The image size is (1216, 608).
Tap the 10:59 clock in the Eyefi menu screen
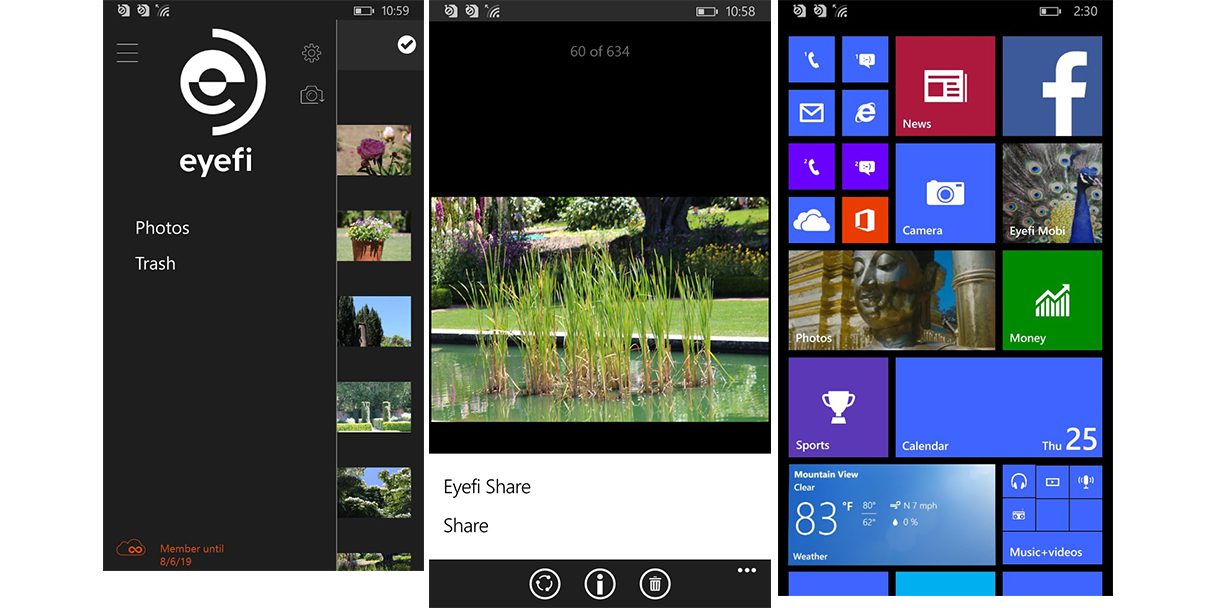pyautogui.click(x=395, y=11)
